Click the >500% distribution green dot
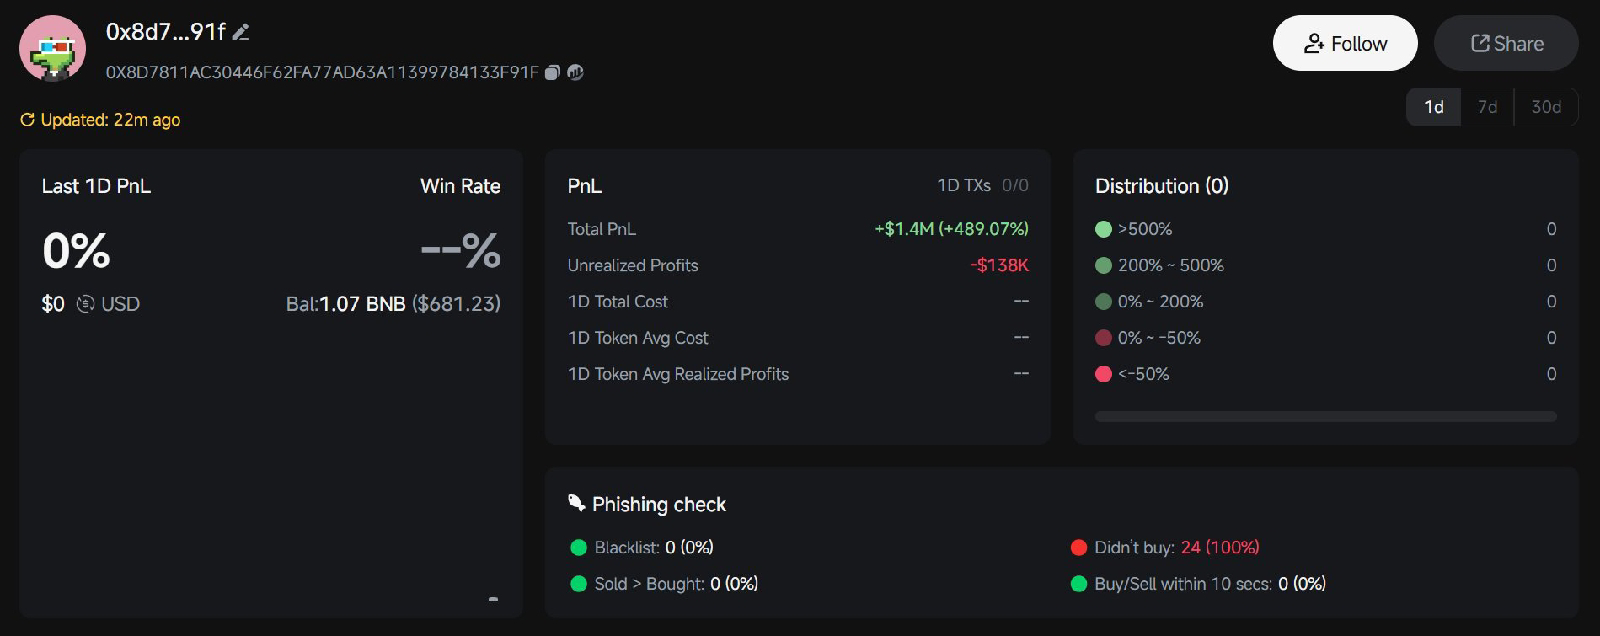The width and height of the screenshot is (1600, 636). [1103, 229]
